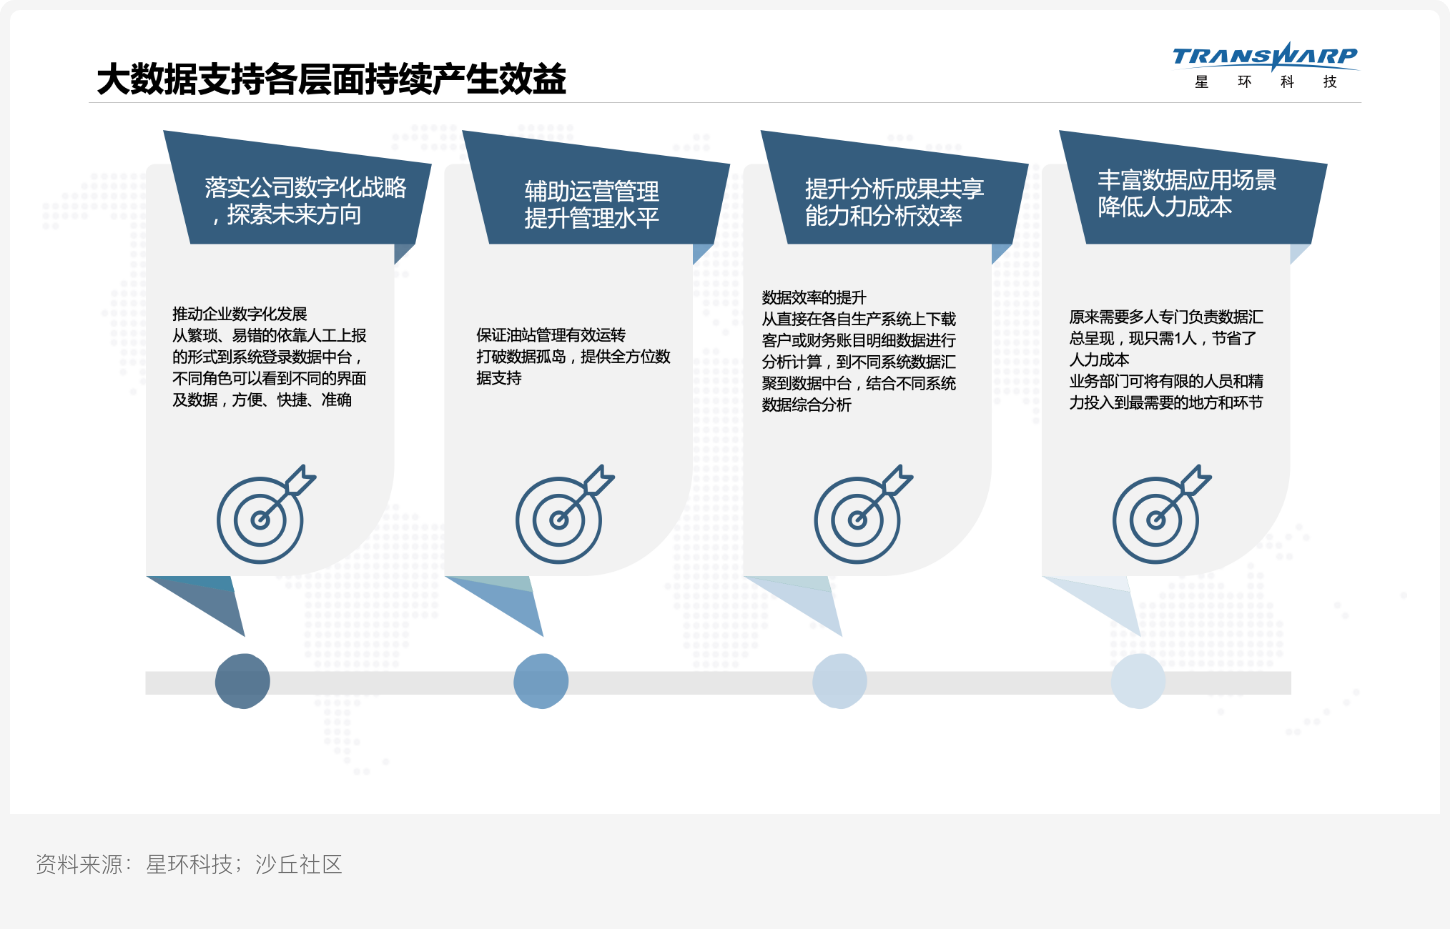Click the text 从直接在各自生产系统上下载

point(859,319)
